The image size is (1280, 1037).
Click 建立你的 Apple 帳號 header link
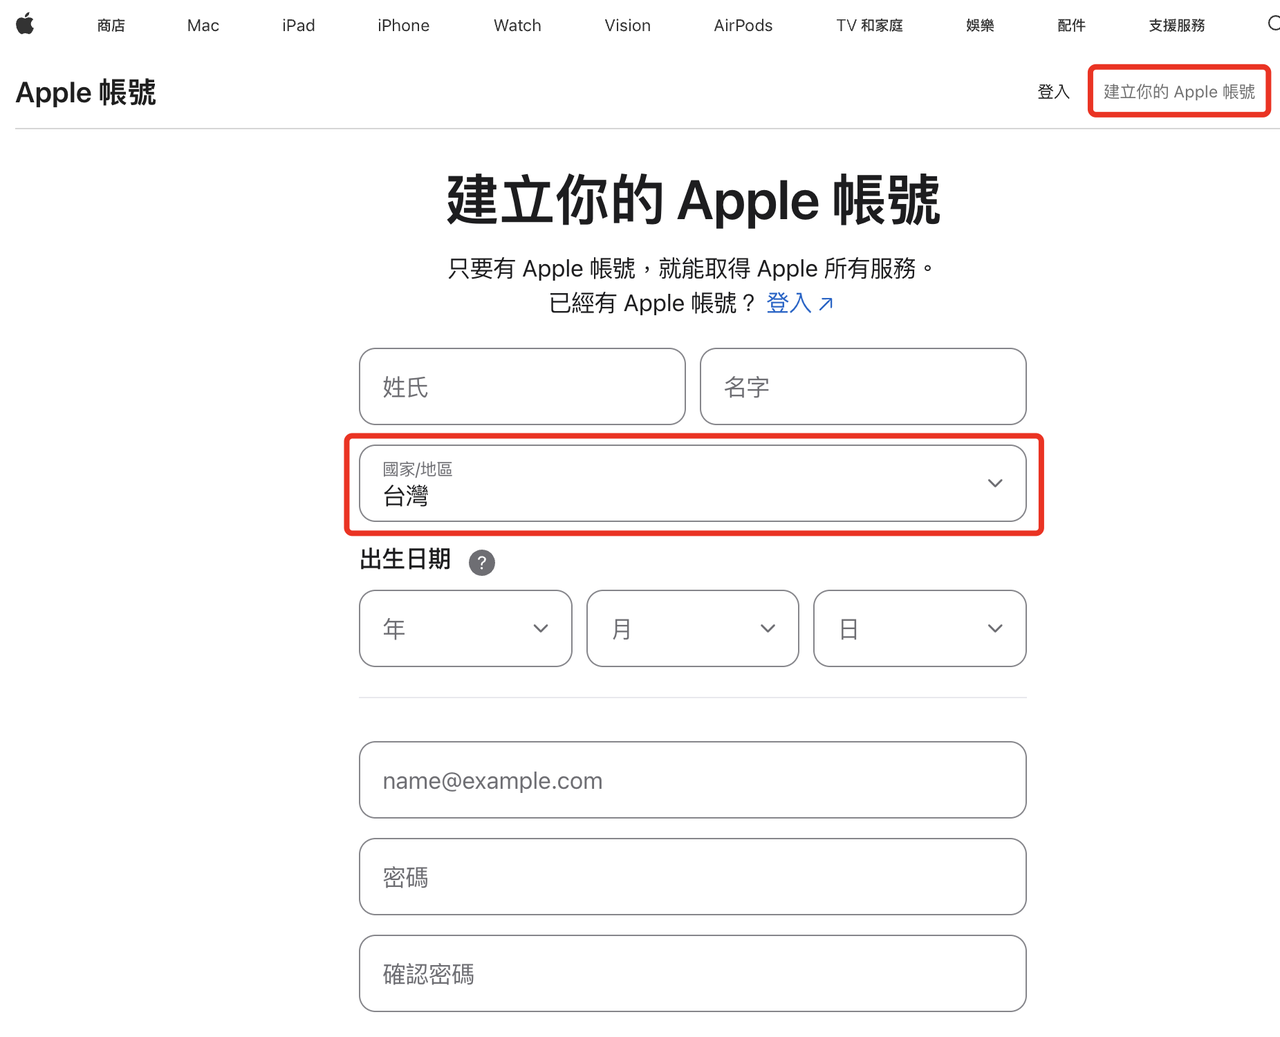click(x=1179, y=92)
